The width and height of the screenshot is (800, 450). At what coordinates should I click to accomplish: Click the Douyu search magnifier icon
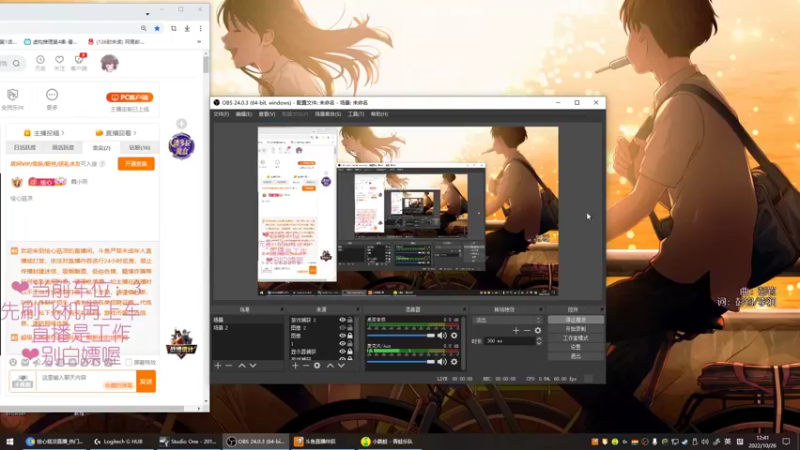coord(16,63)
